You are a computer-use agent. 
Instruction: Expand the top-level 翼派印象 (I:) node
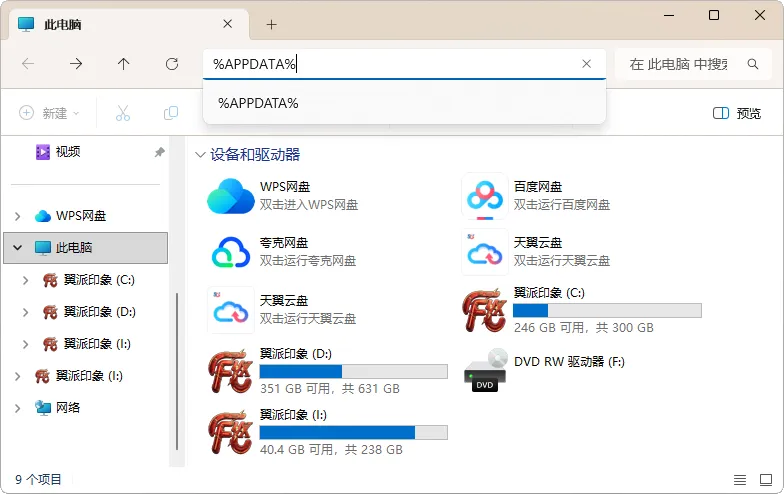coord(18,376)
